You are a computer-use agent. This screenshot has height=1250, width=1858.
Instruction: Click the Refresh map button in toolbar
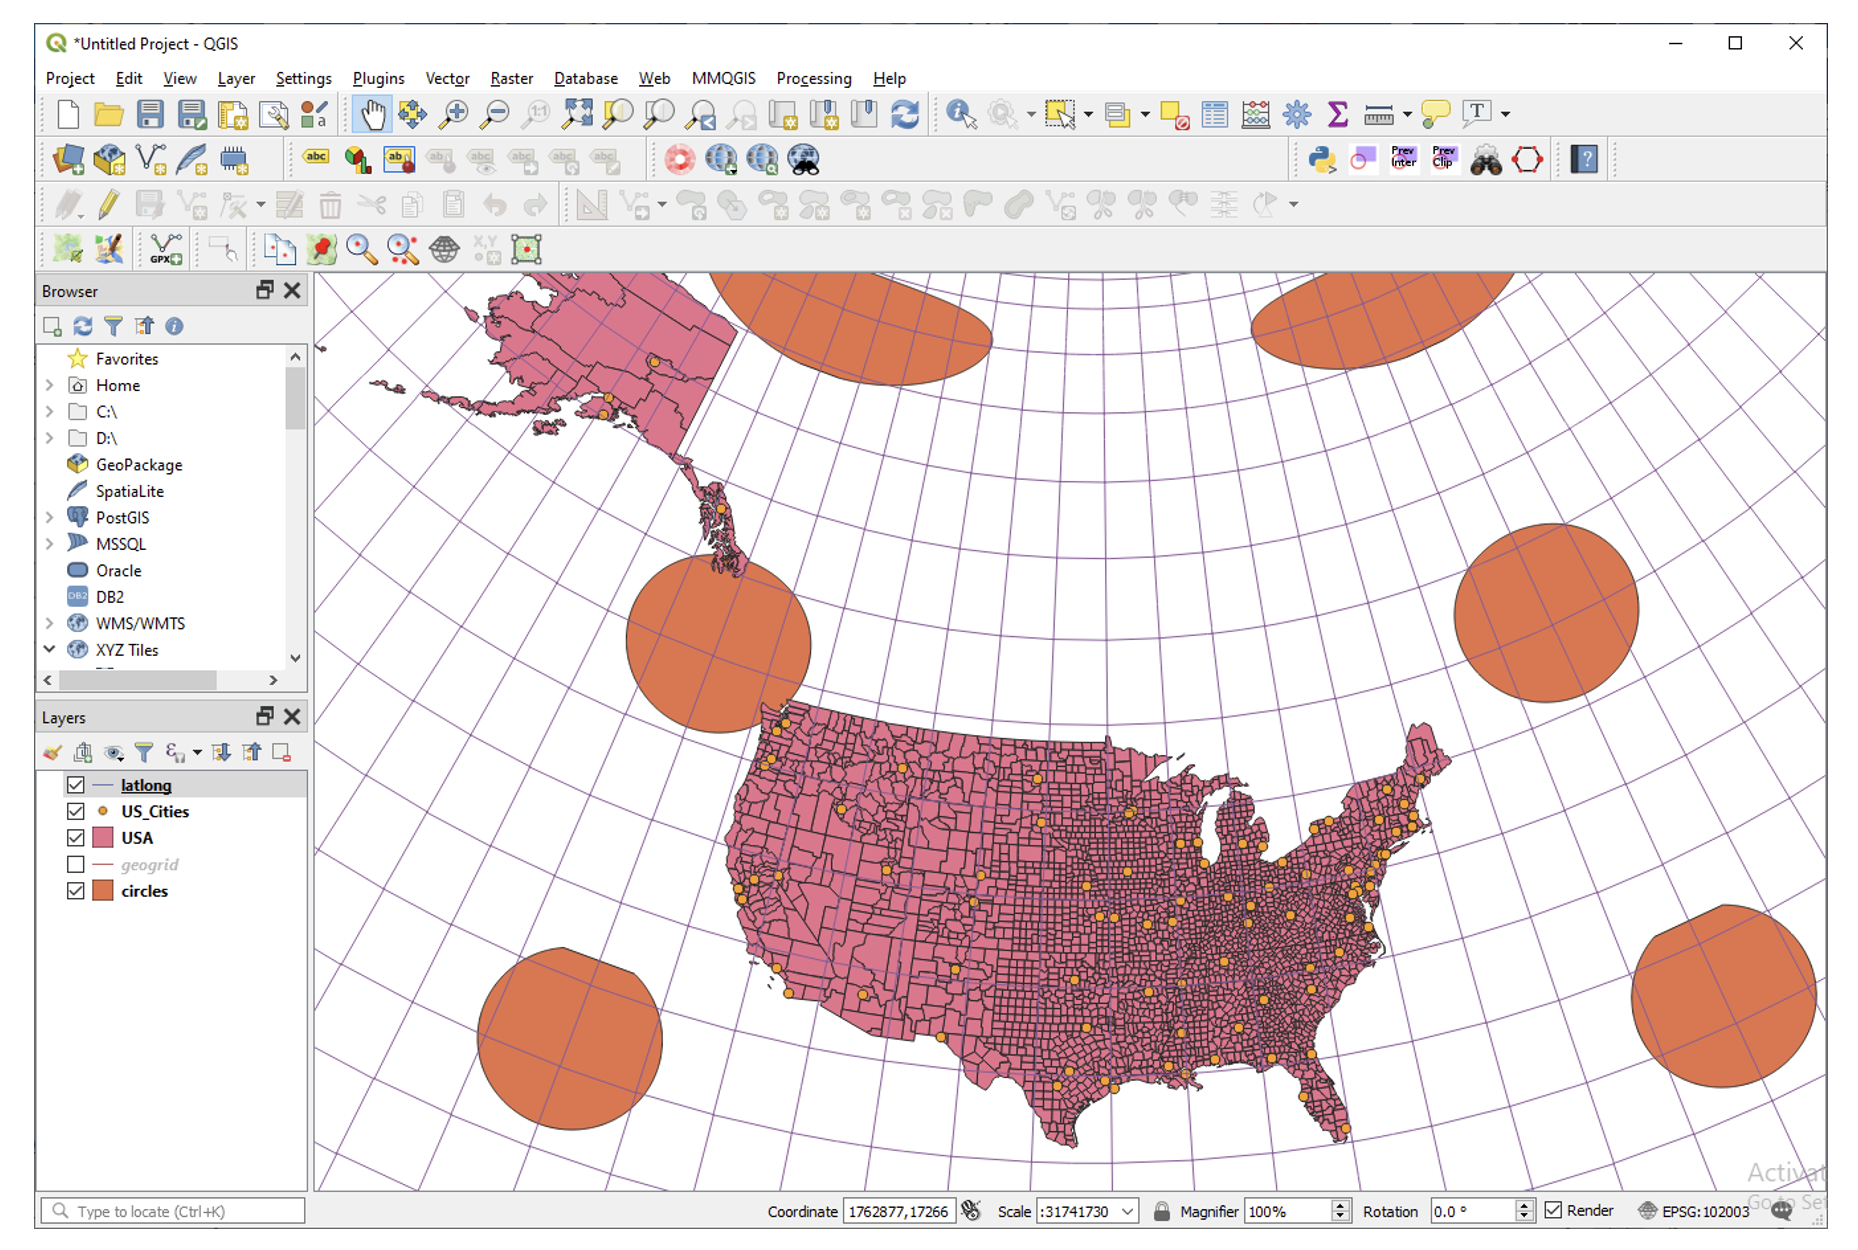[x=905, y=114]
